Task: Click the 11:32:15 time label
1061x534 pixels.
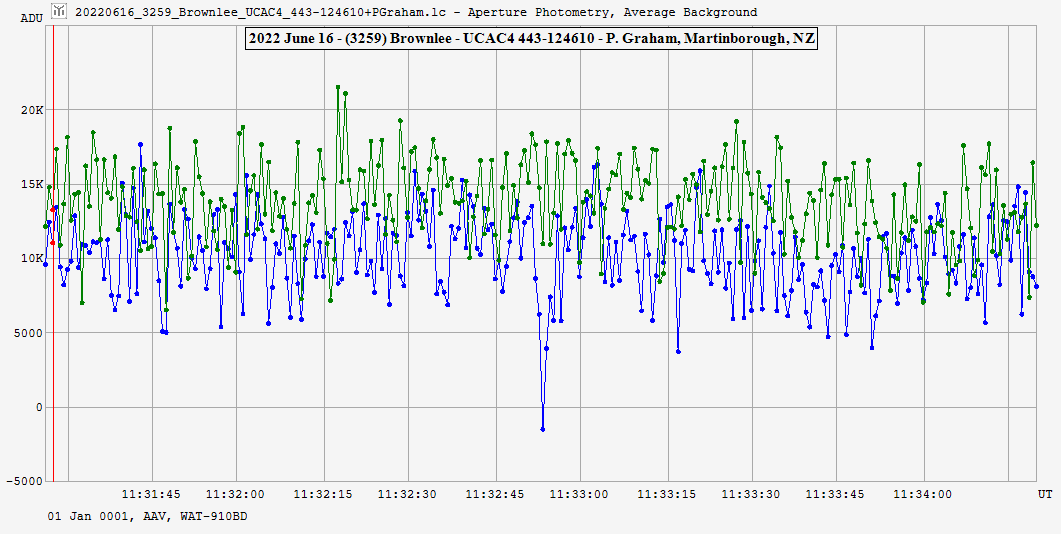Action: 323,495
